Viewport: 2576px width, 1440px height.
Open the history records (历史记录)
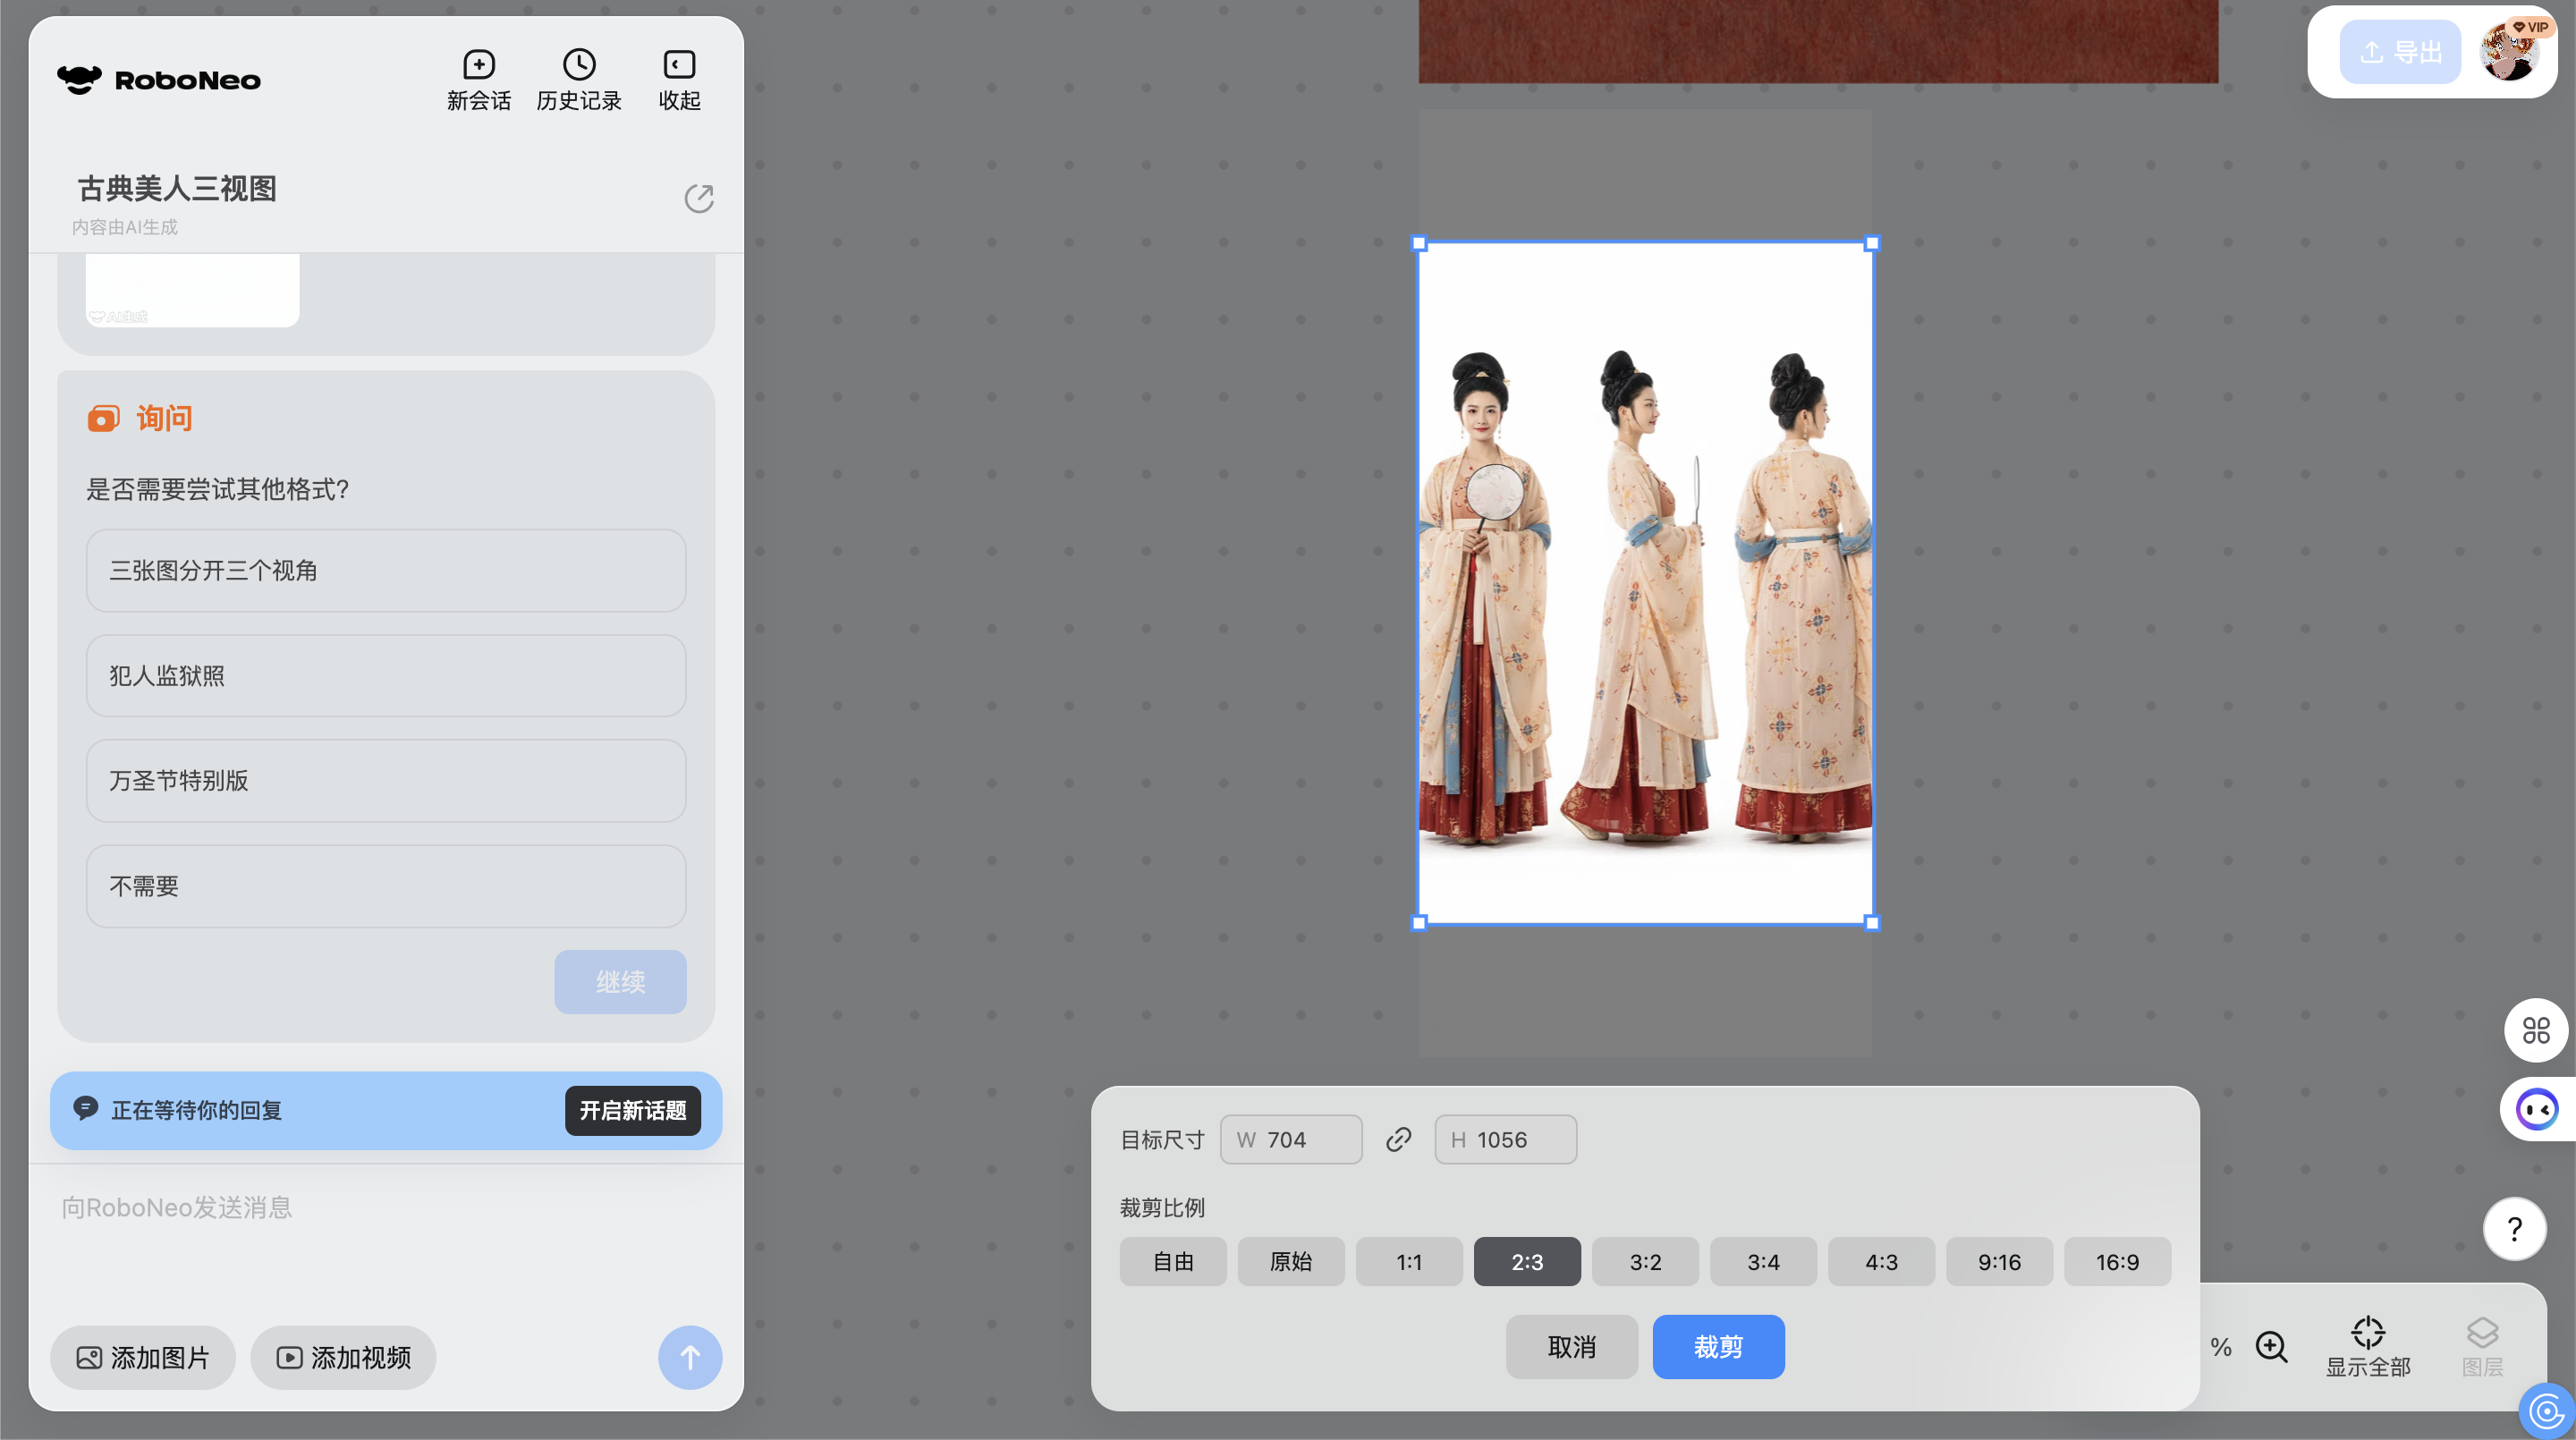tap(579, 80)
